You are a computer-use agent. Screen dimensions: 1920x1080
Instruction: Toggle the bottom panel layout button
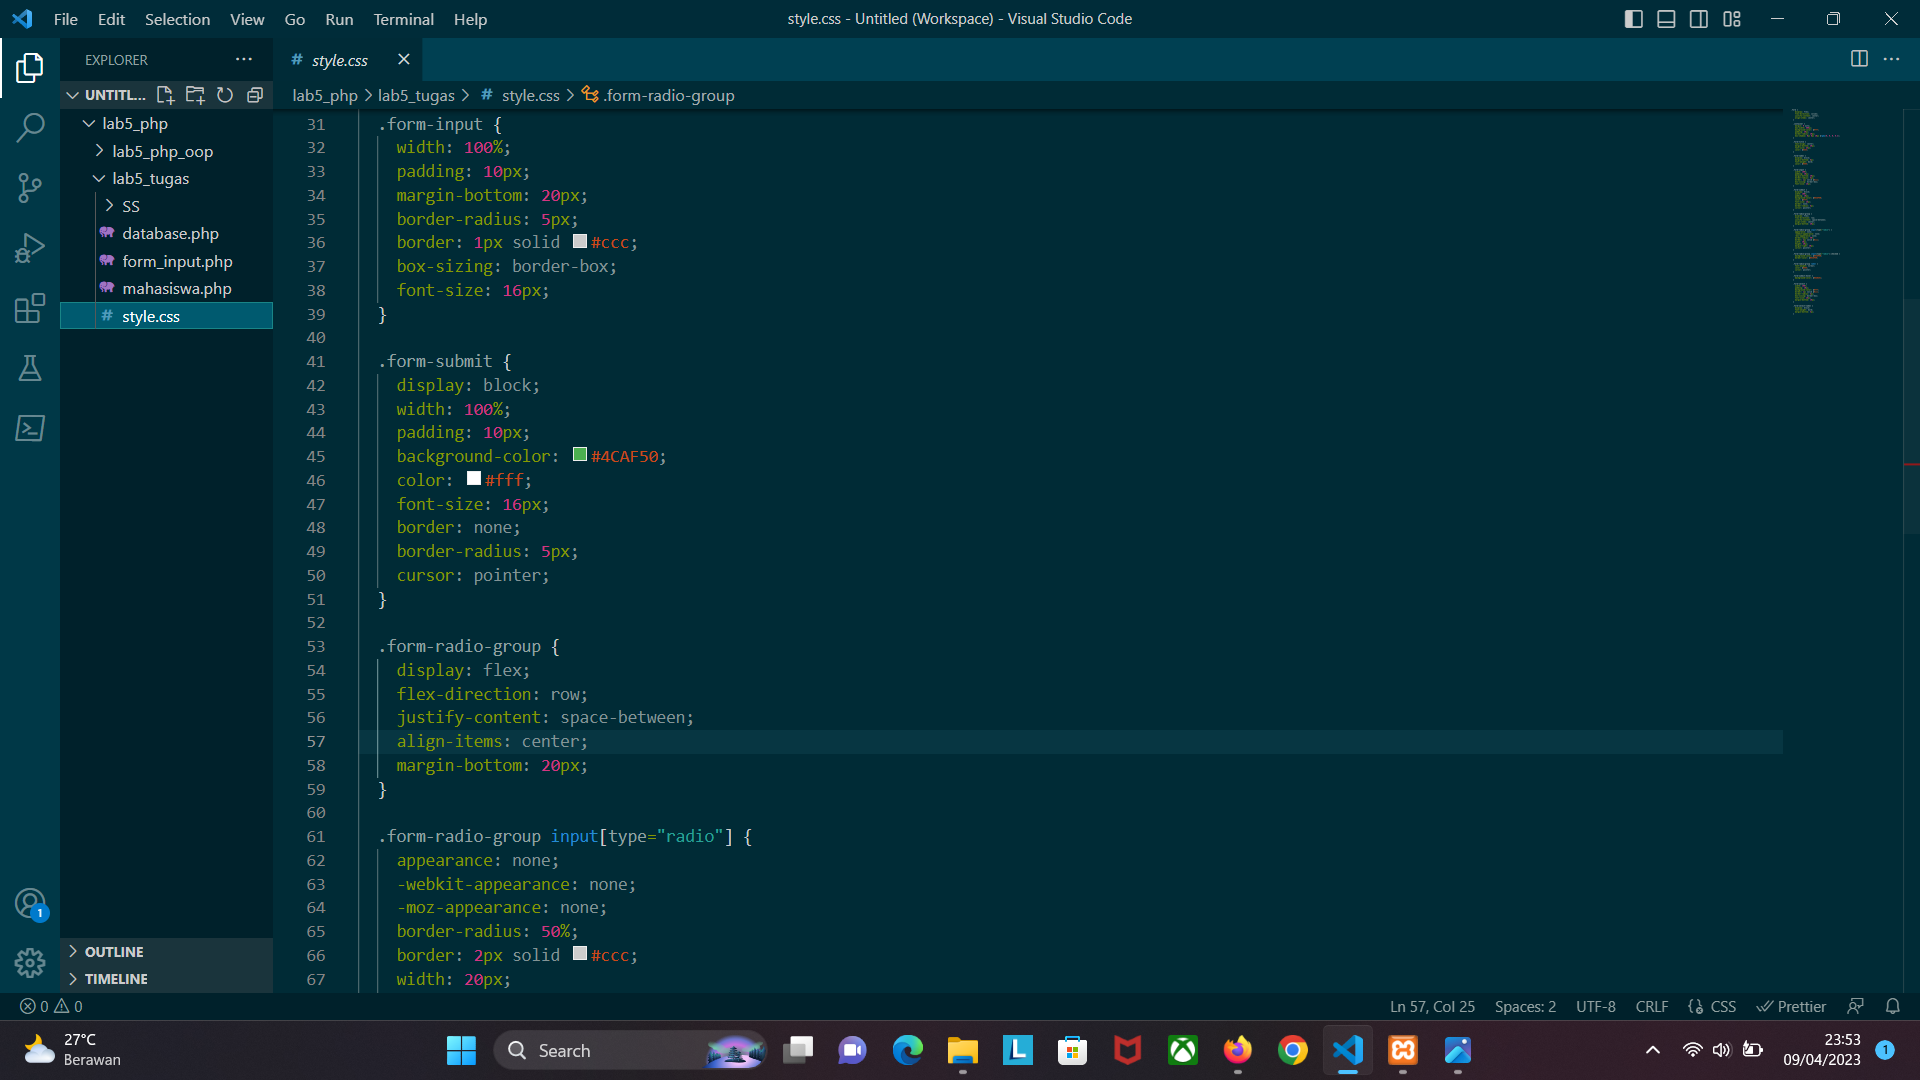[x=1666, y=19]
